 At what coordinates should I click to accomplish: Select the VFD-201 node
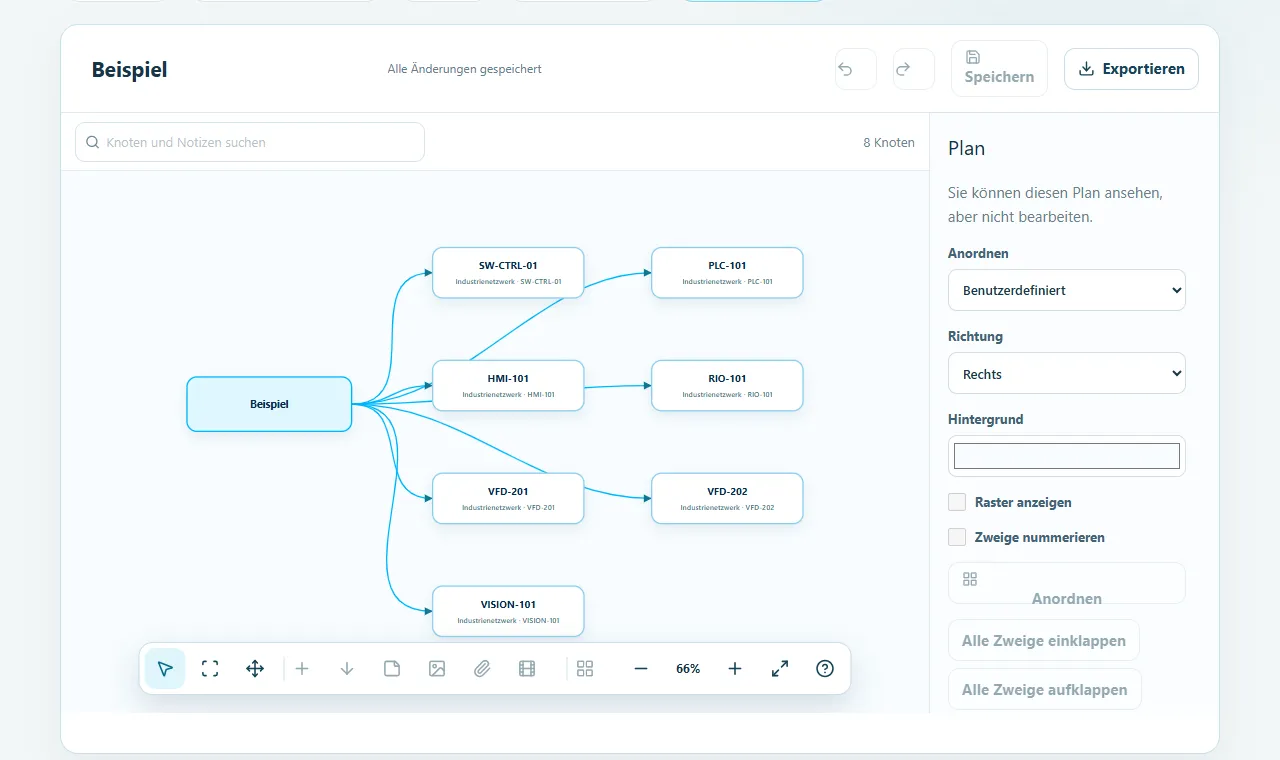(x=508, y=498)
